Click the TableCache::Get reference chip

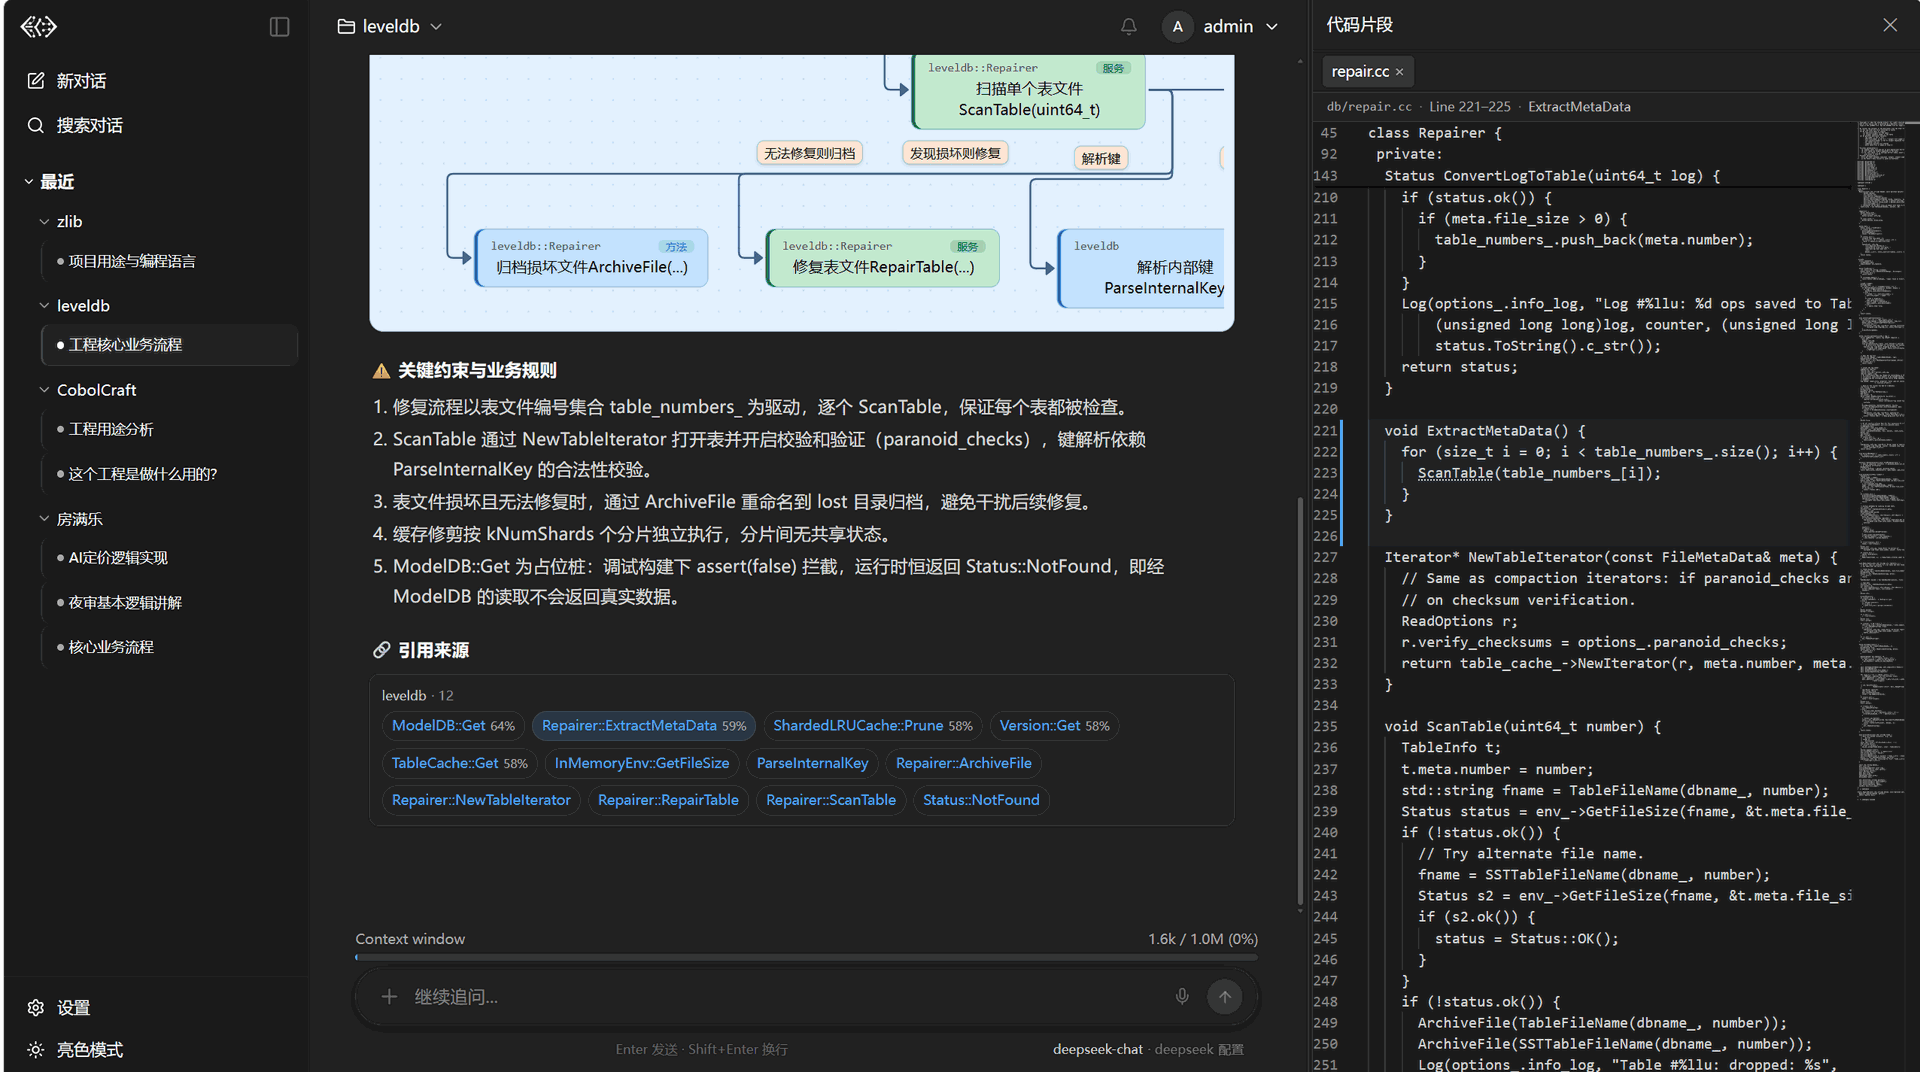click(x=459, y=763)
